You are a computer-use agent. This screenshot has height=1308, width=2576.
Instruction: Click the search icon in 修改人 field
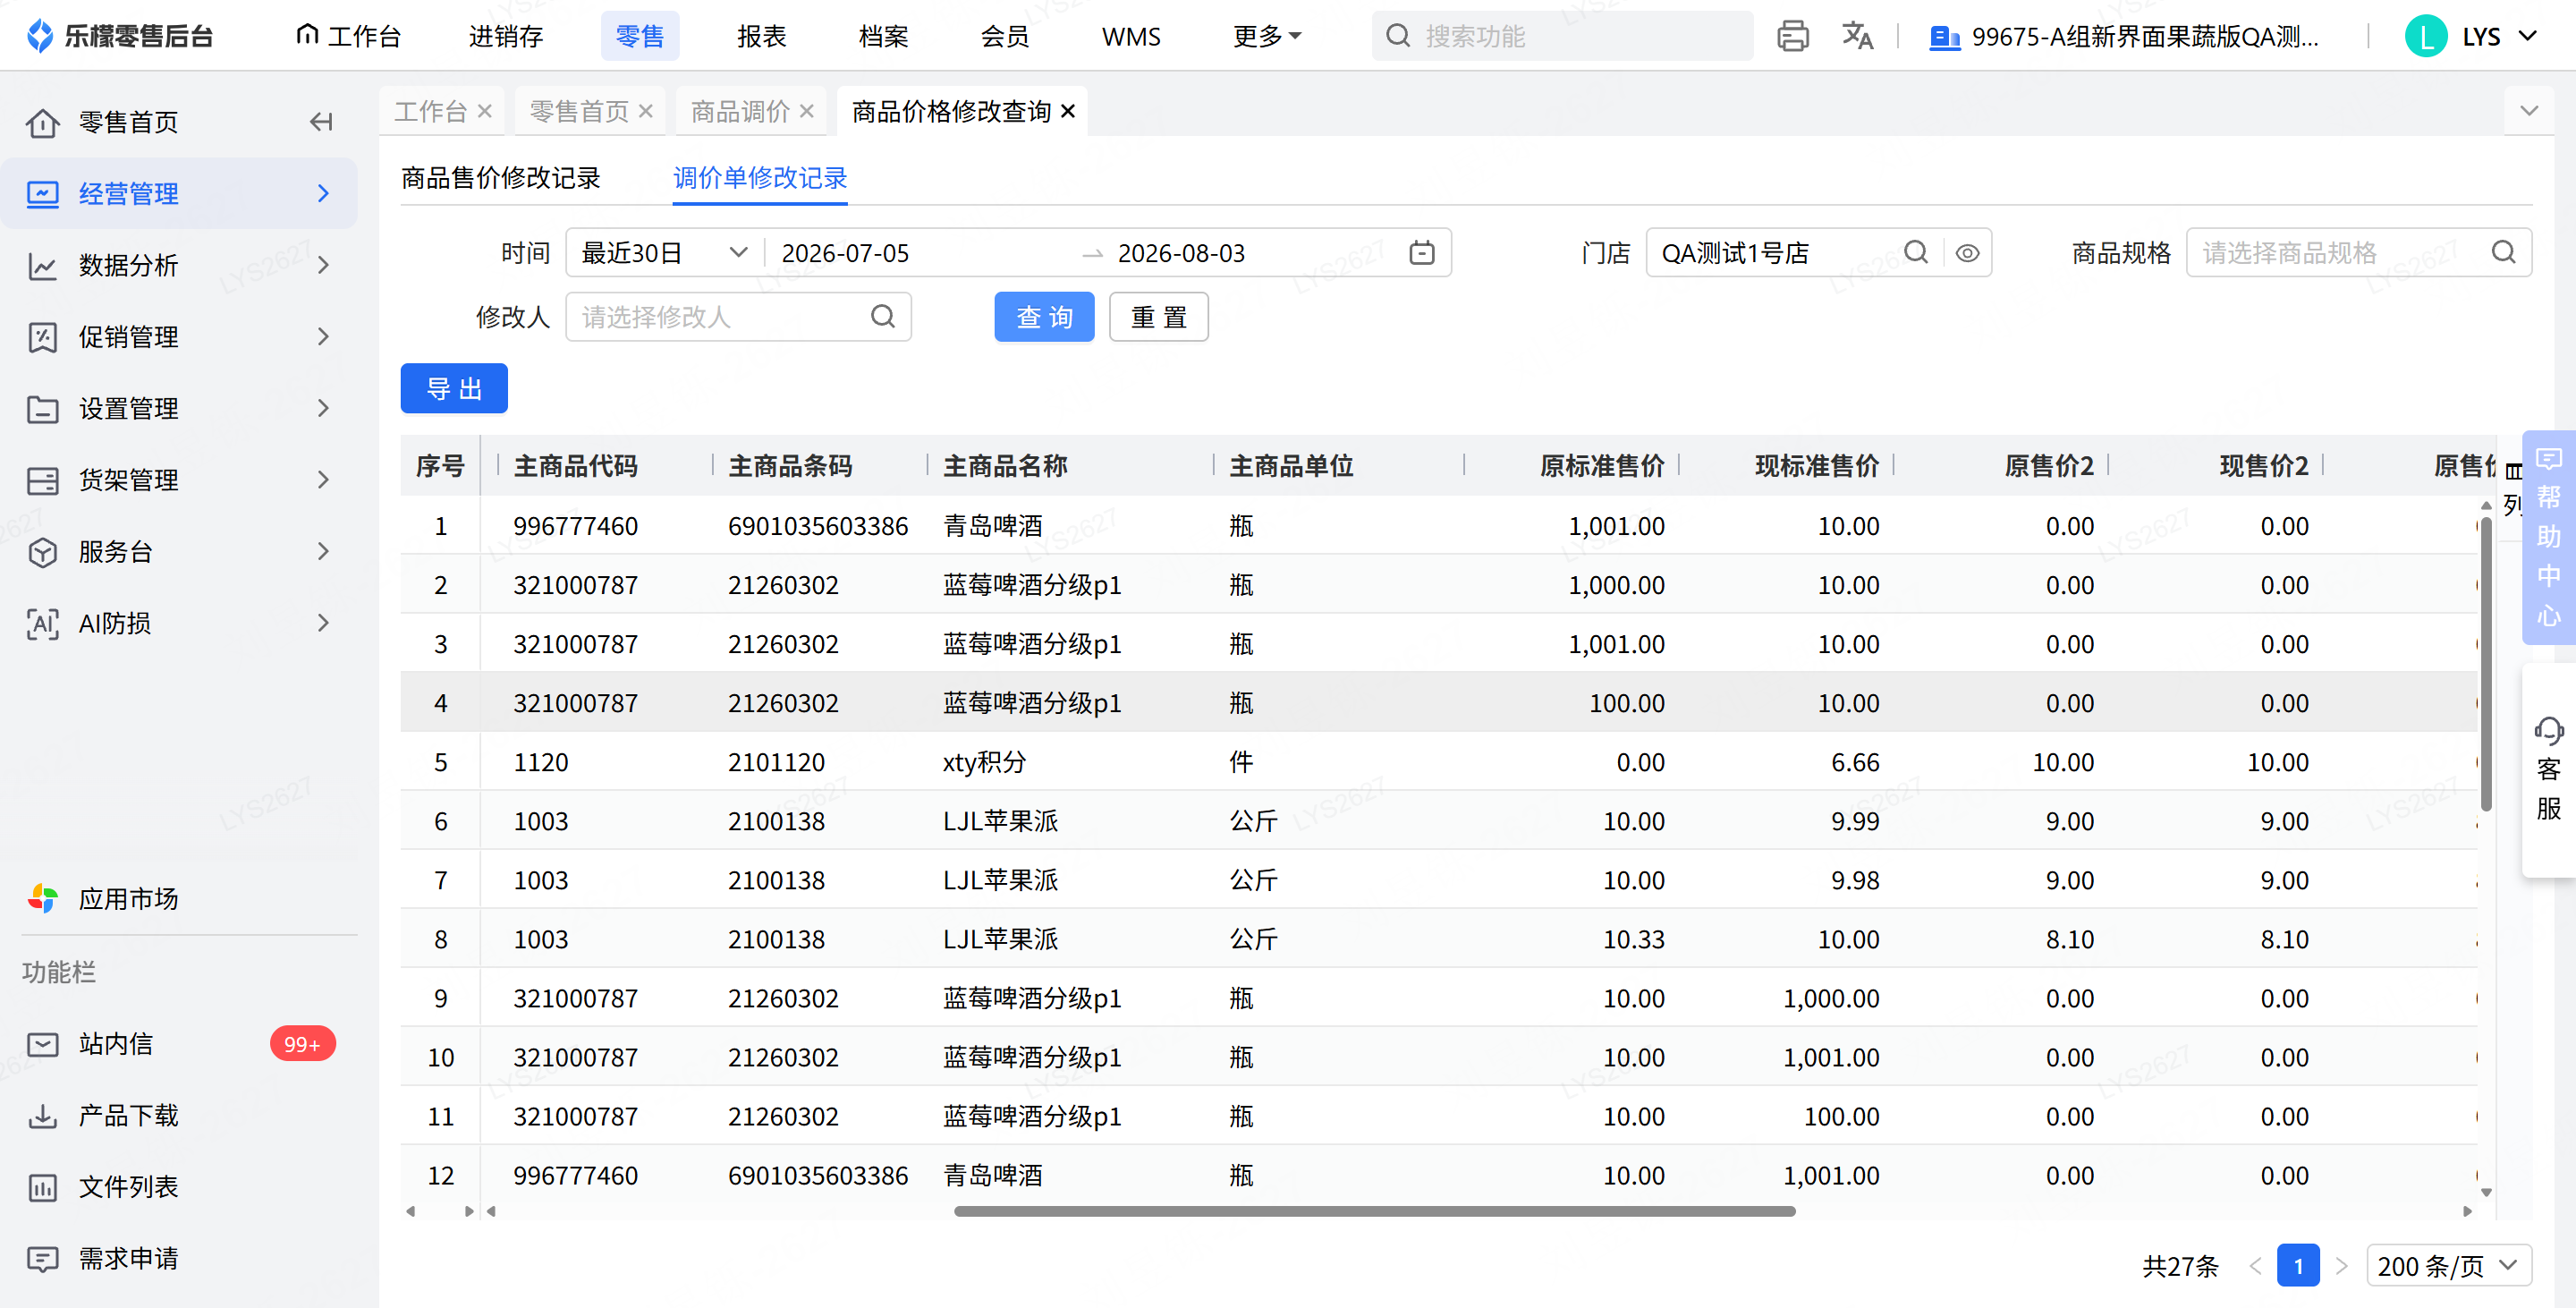pos(883,317)
